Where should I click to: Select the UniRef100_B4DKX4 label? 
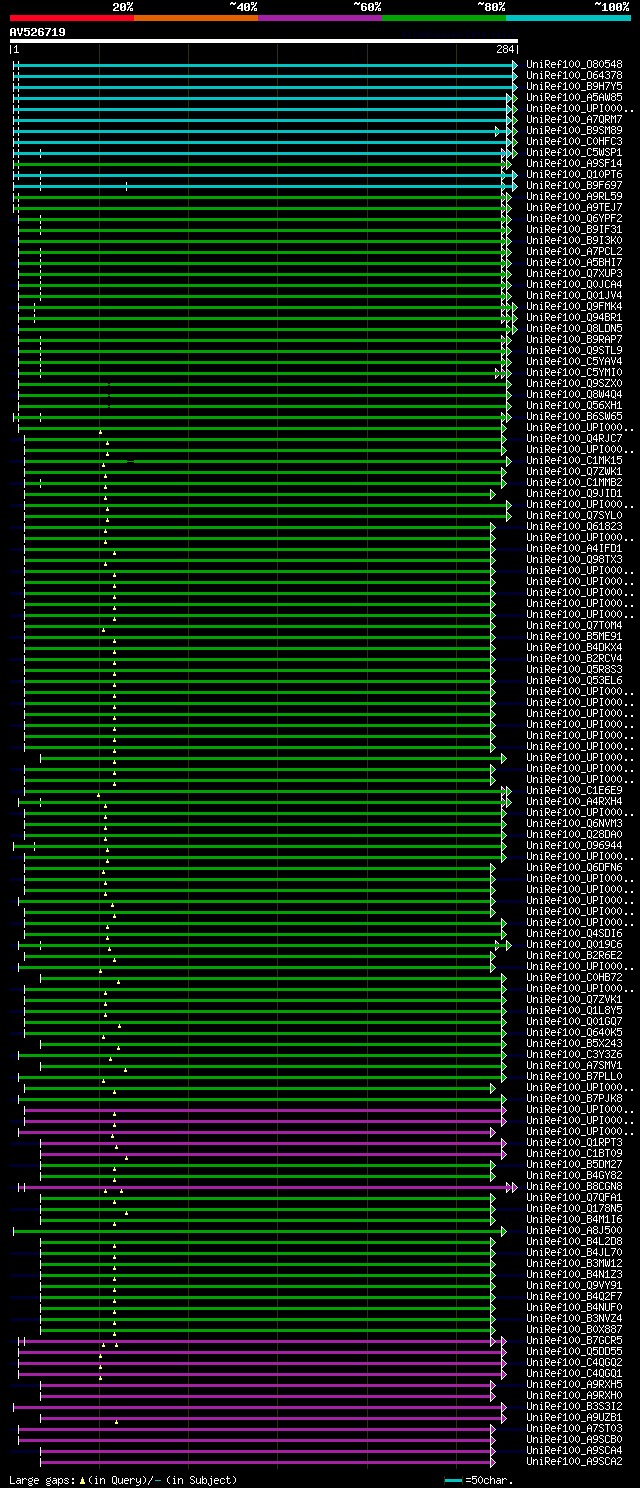[x=574, y=648]
